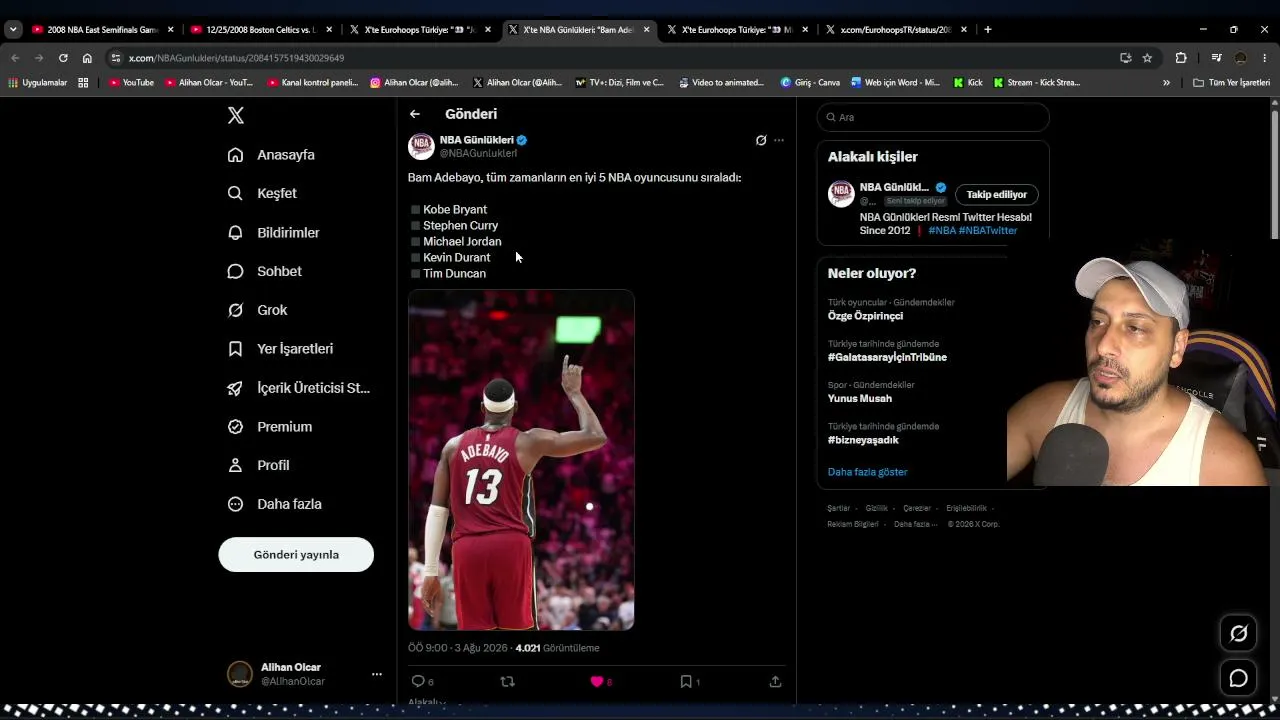The width and height of the screenshot is (1280, 720).
Task: Open account menu dots beside Alihan Olcar
Action: pyautogui.click(x=377, y=674)
